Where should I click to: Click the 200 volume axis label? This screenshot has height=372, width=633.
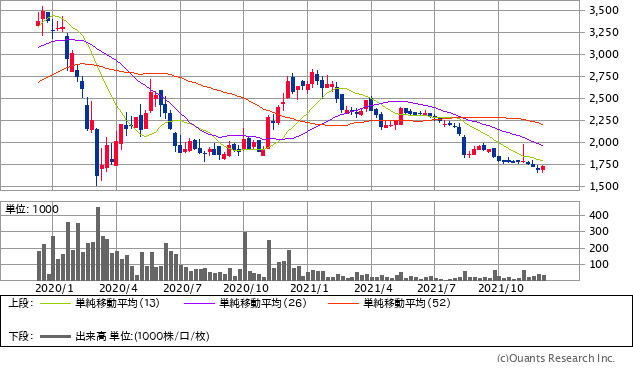599,248
